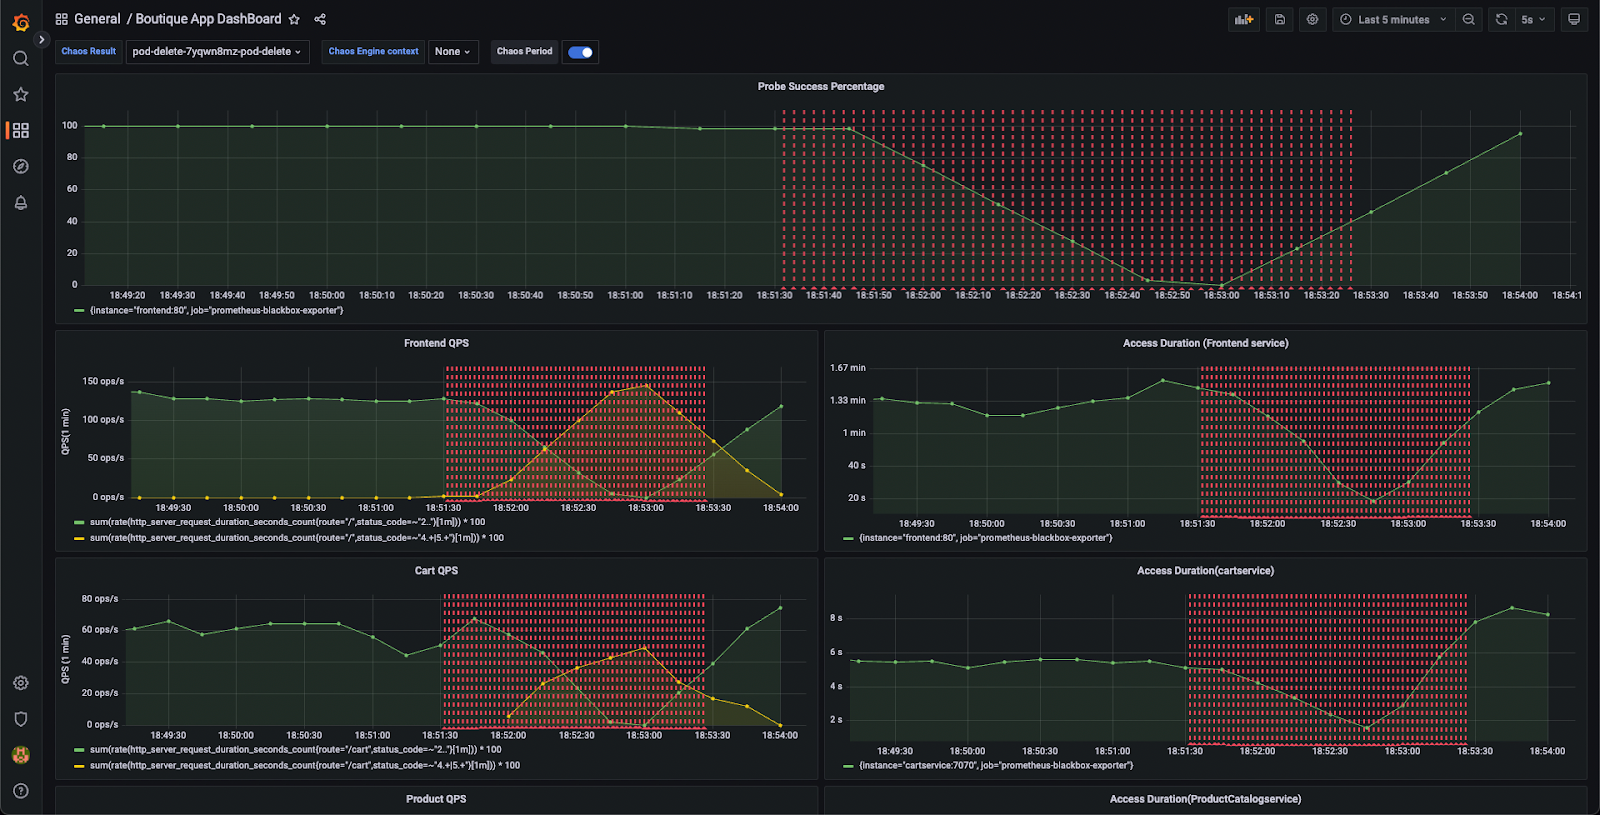The height and width of the screenshot is (815, 1600).
Task: Toggle the Chaos Period switch
Action: pyautogui.click(x=580, y=52)
